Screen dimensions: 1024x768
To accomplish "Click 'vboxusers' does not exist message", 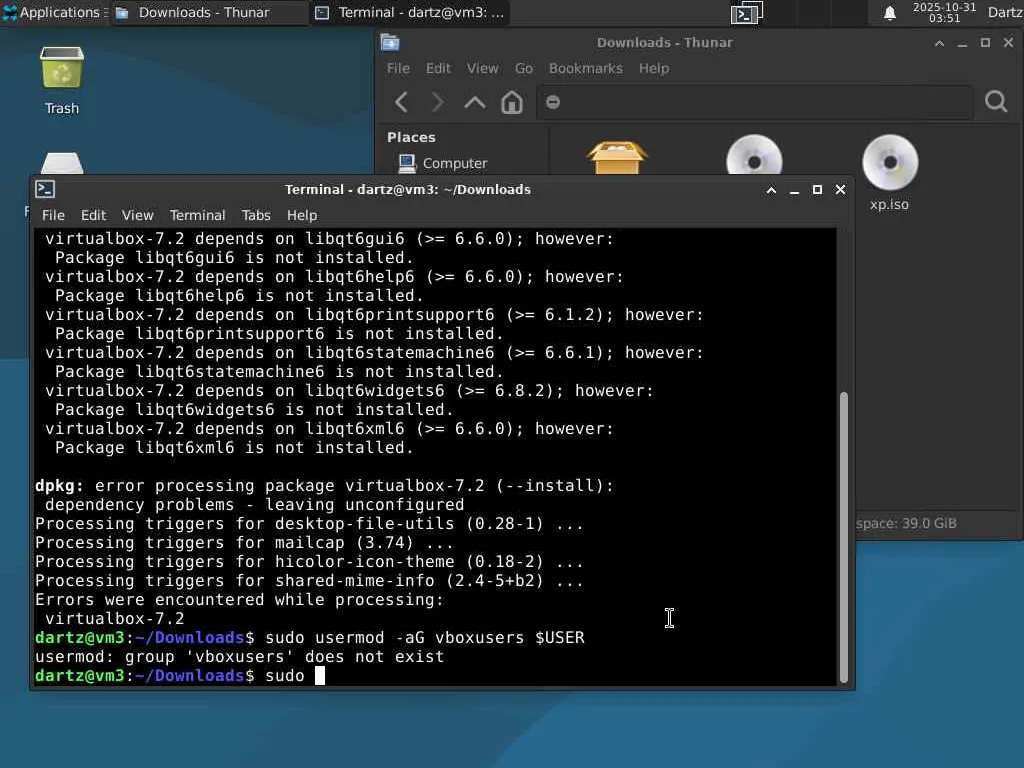I will pyautogui.click(x=239, y=656).
